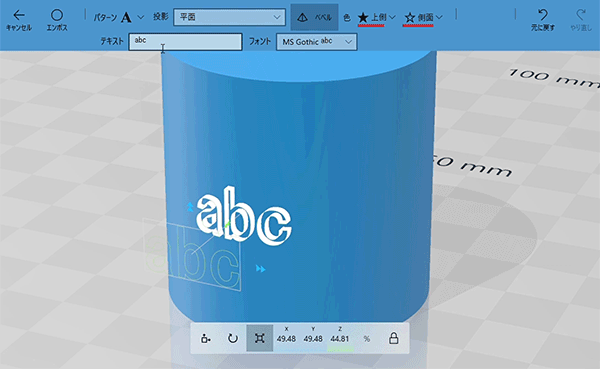
Task: Open the projection dropdown
Action: pos(229,17)
